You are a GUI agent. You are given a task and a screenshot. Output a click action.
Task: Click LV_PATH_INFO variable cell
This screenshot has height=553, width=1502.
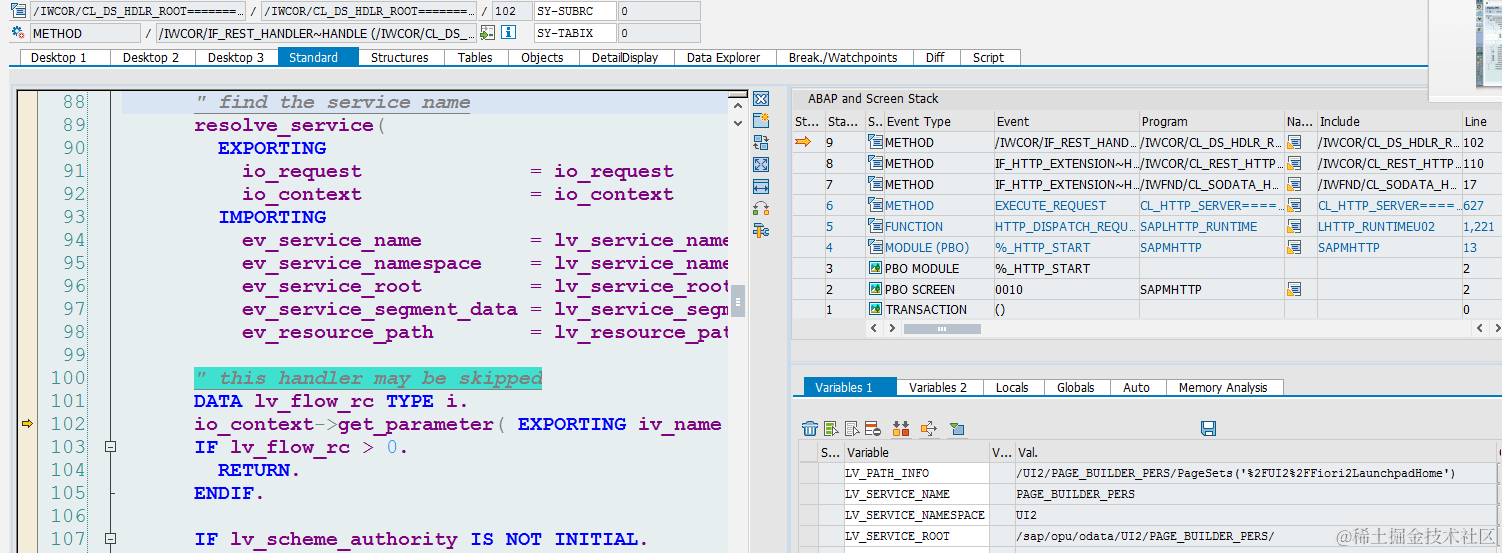coord(916,473)
